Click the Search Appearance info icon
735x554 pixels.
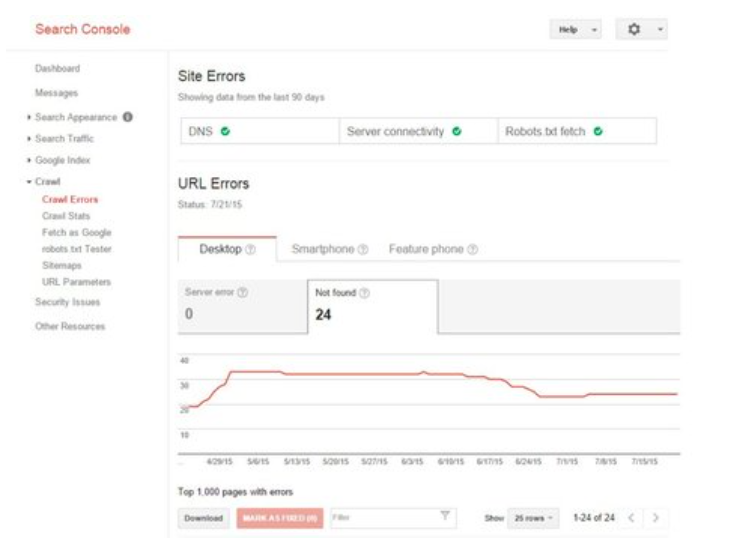pyautogui.click(x=128, y=118)
